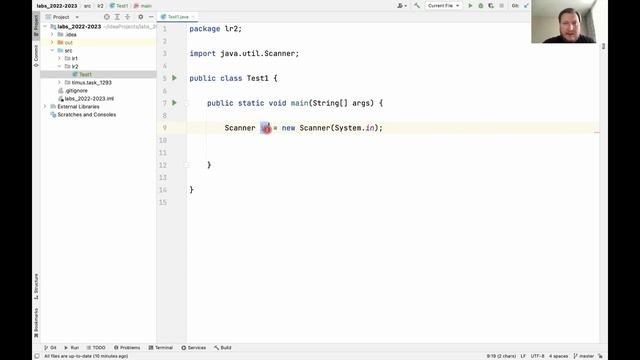Close the Test1.java editor tab
Image resolution: width=640 pixels, height=360 pixels.
coord(193,17)
